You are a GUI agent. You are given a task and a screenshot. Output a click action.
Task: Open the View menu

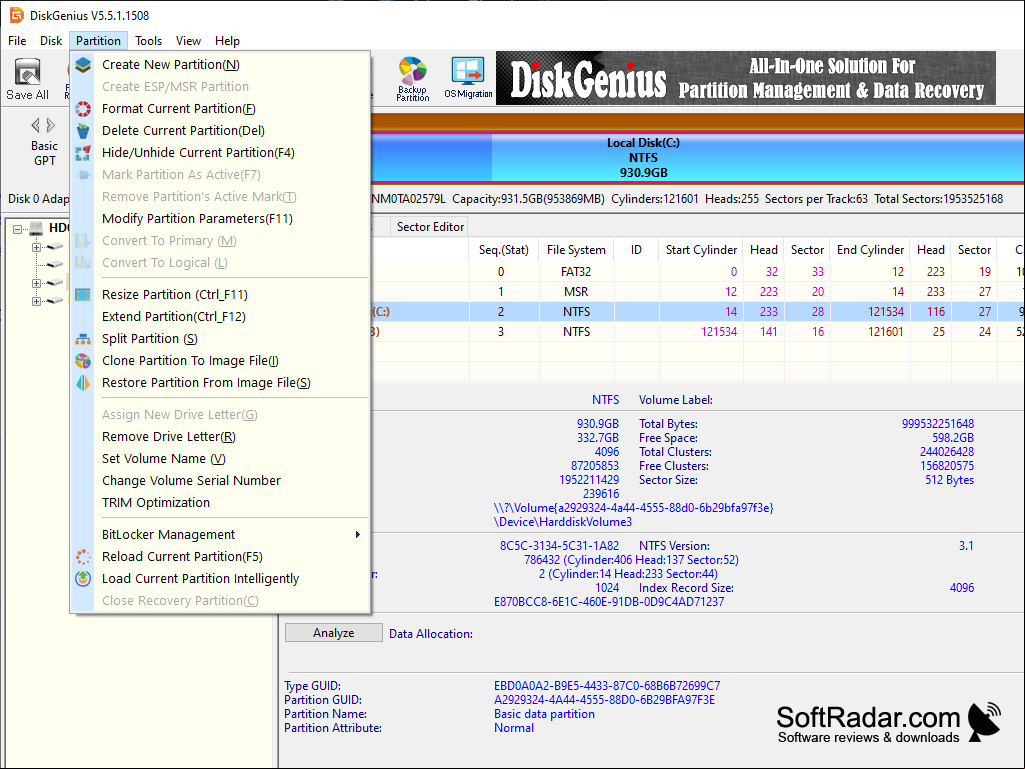tap(188, 41)
